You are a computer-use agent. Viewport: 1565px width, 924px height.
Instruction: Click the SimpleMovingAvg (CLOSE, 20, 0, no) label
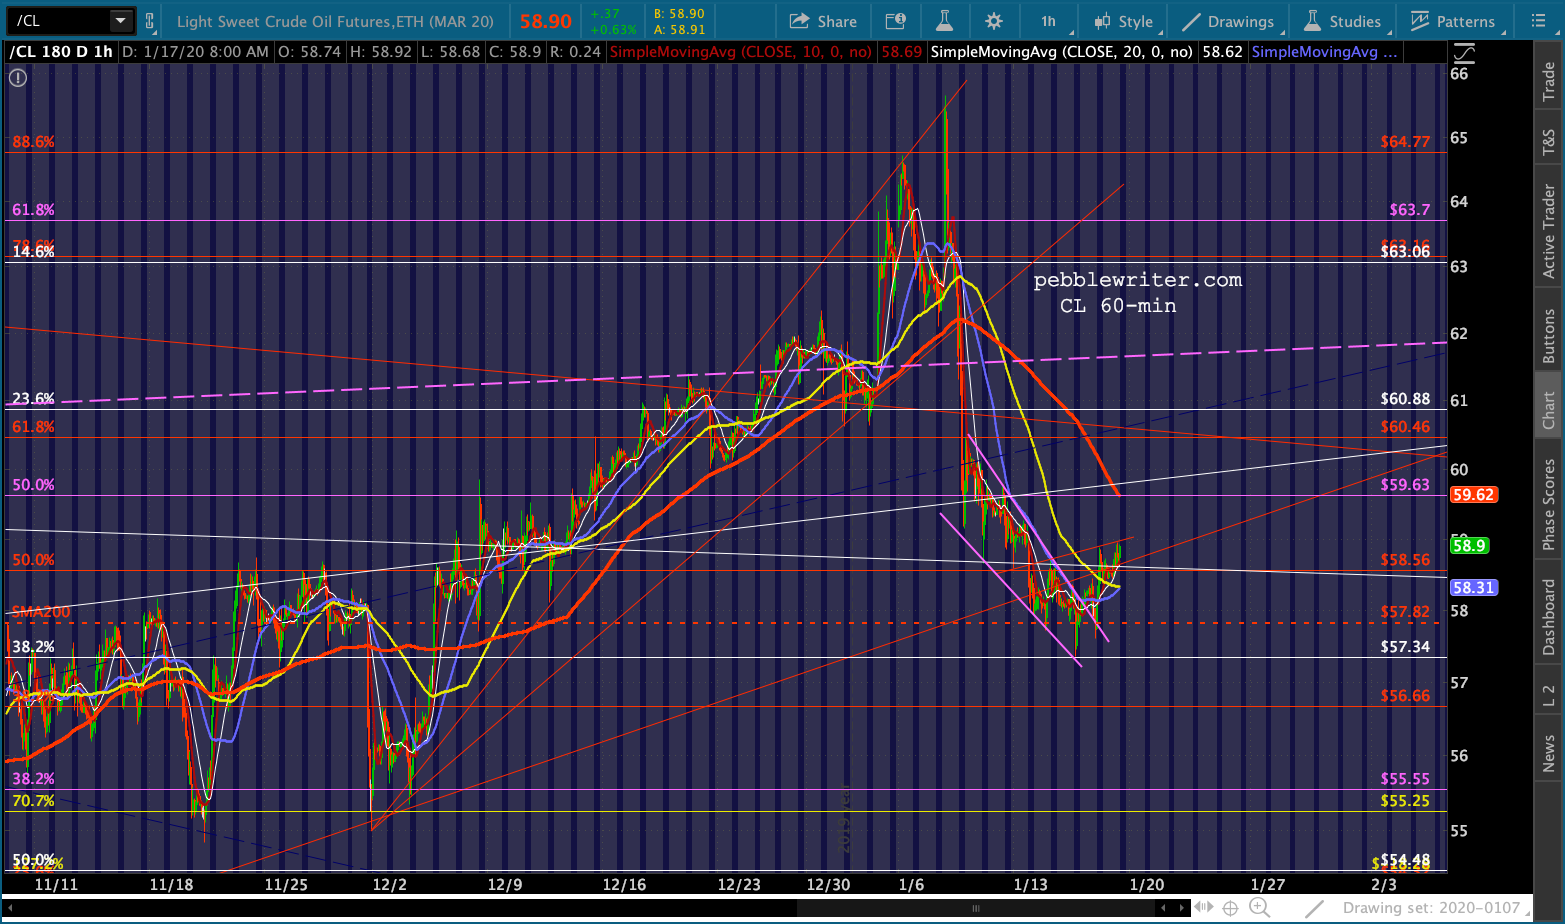coord(1061,52)
